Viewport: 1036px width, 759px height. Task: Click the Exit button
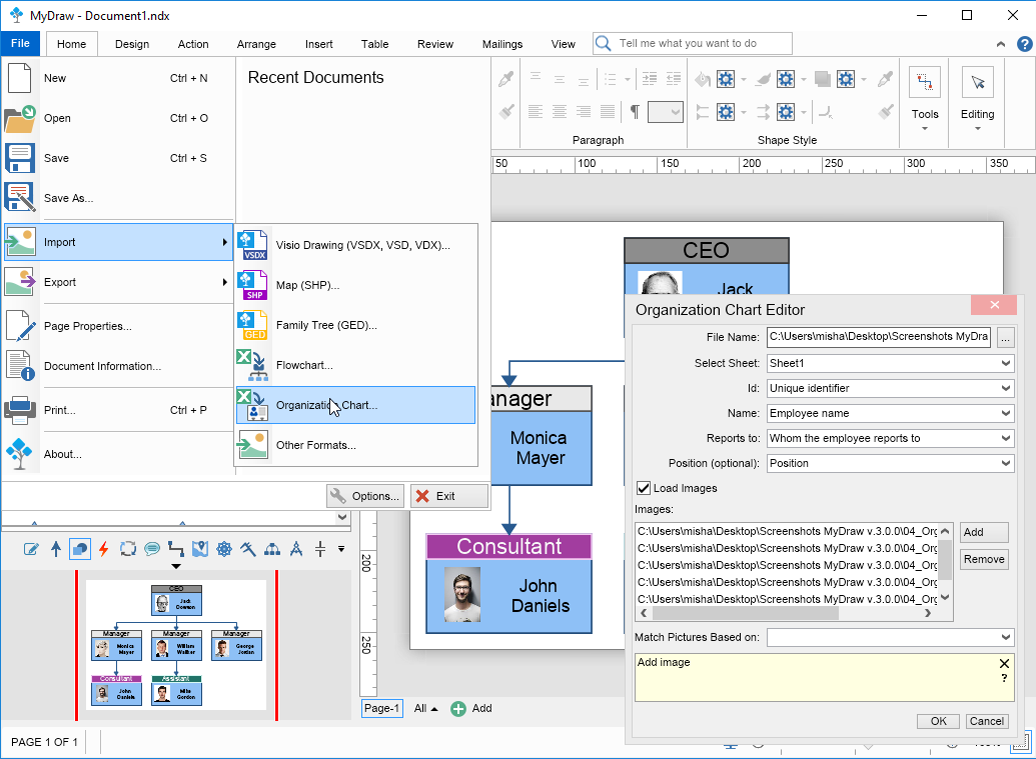(449, 496)
